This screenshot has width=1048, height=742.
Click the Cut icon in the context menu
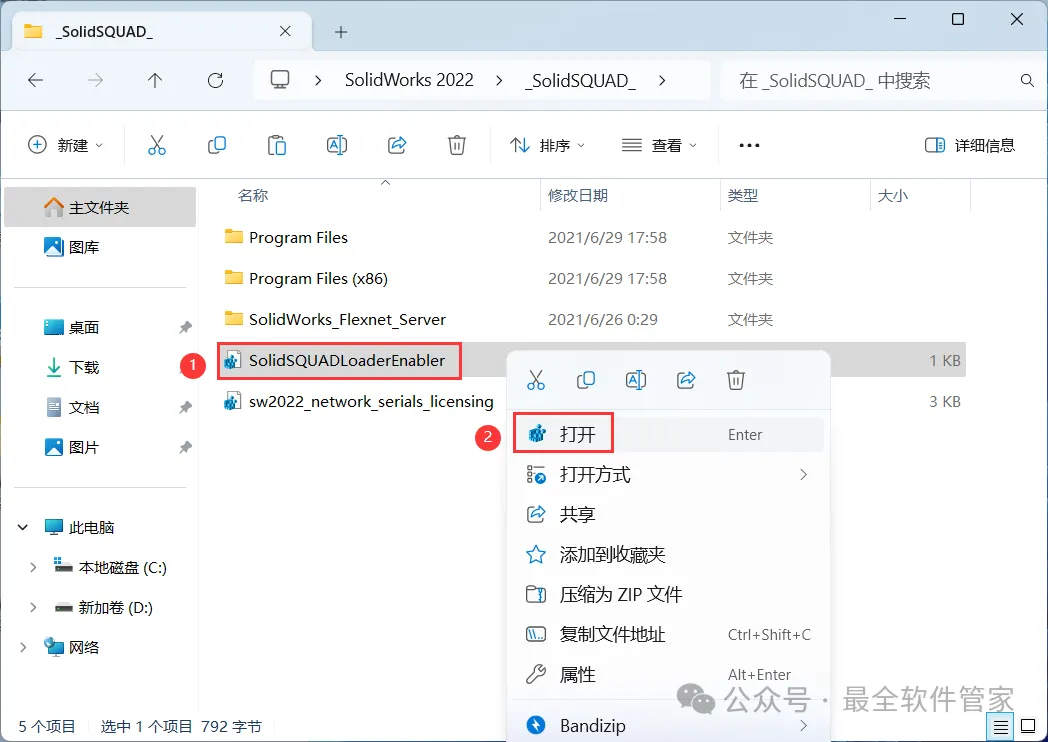(536, 380)
